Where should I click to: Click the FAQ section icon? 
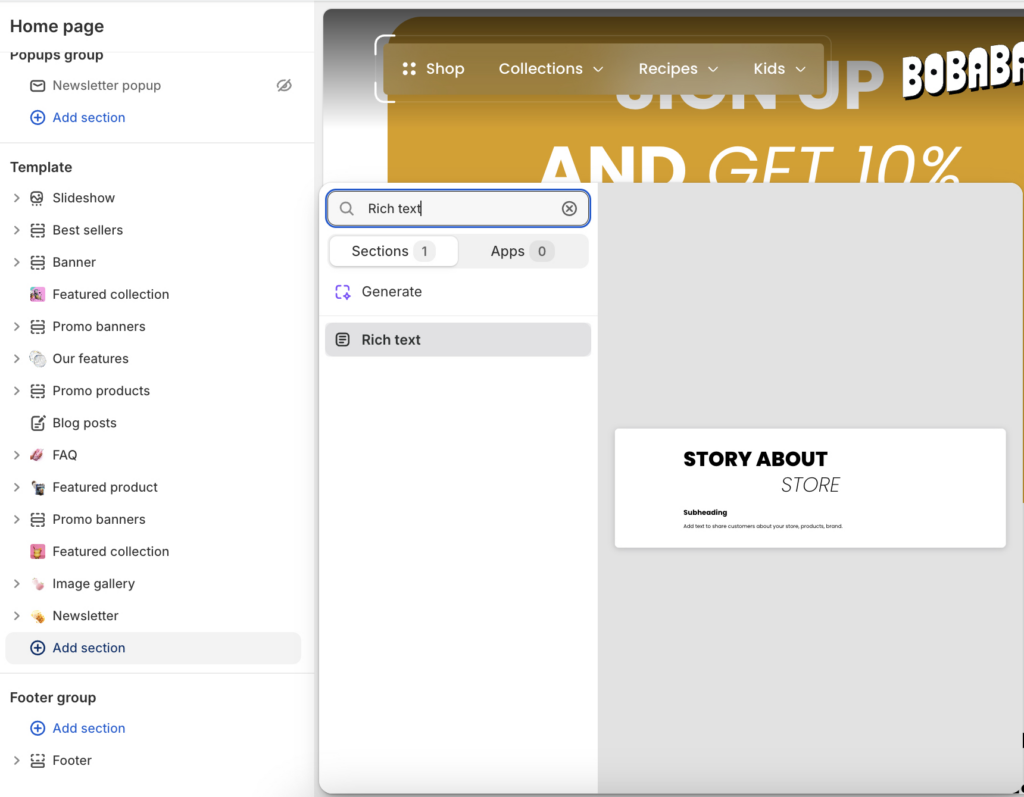pos(38,455)
